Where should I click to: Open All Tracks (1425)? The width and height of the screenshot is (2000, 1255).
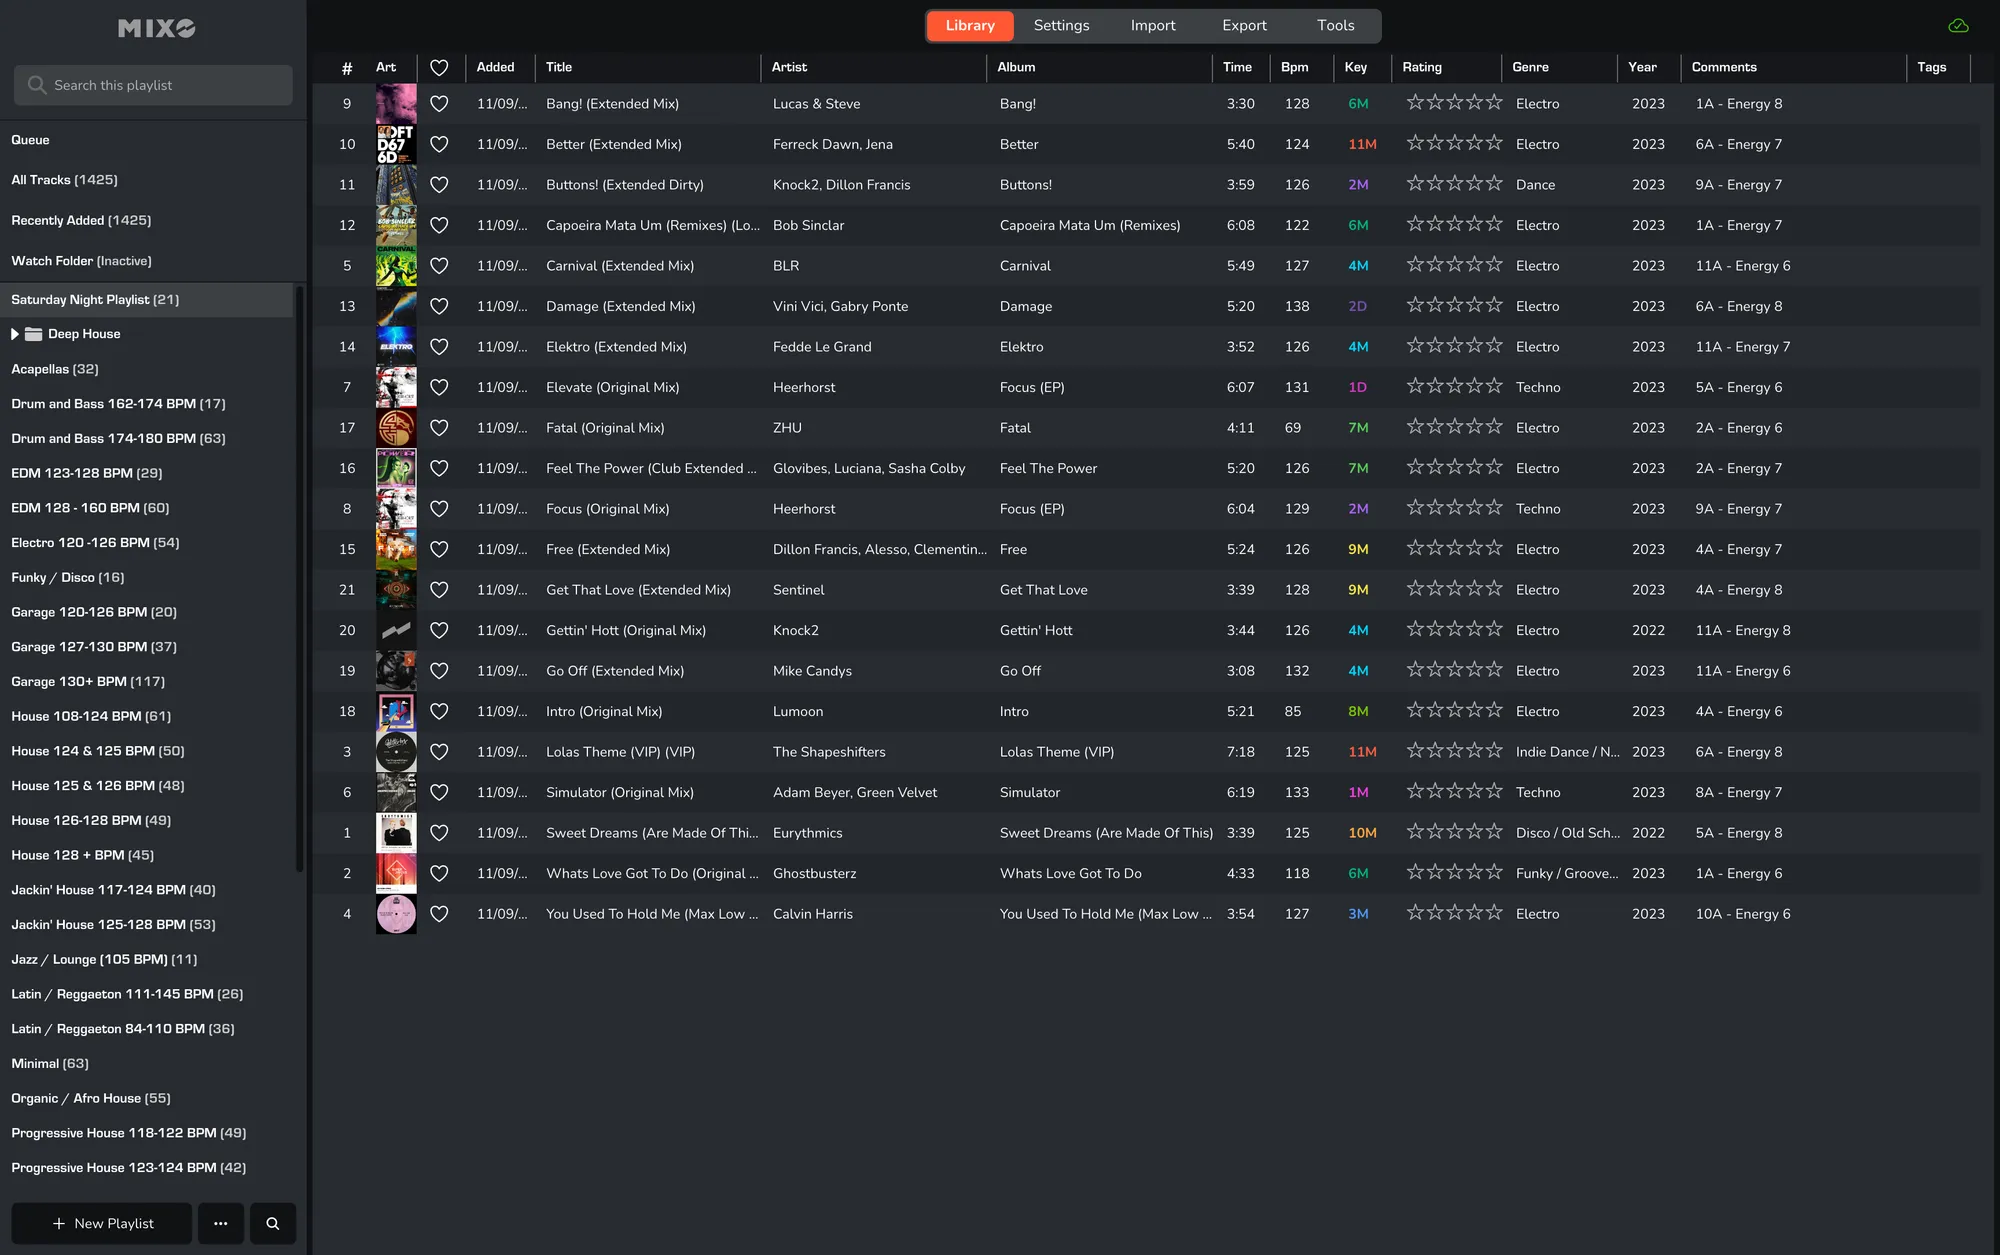[64, 180]
